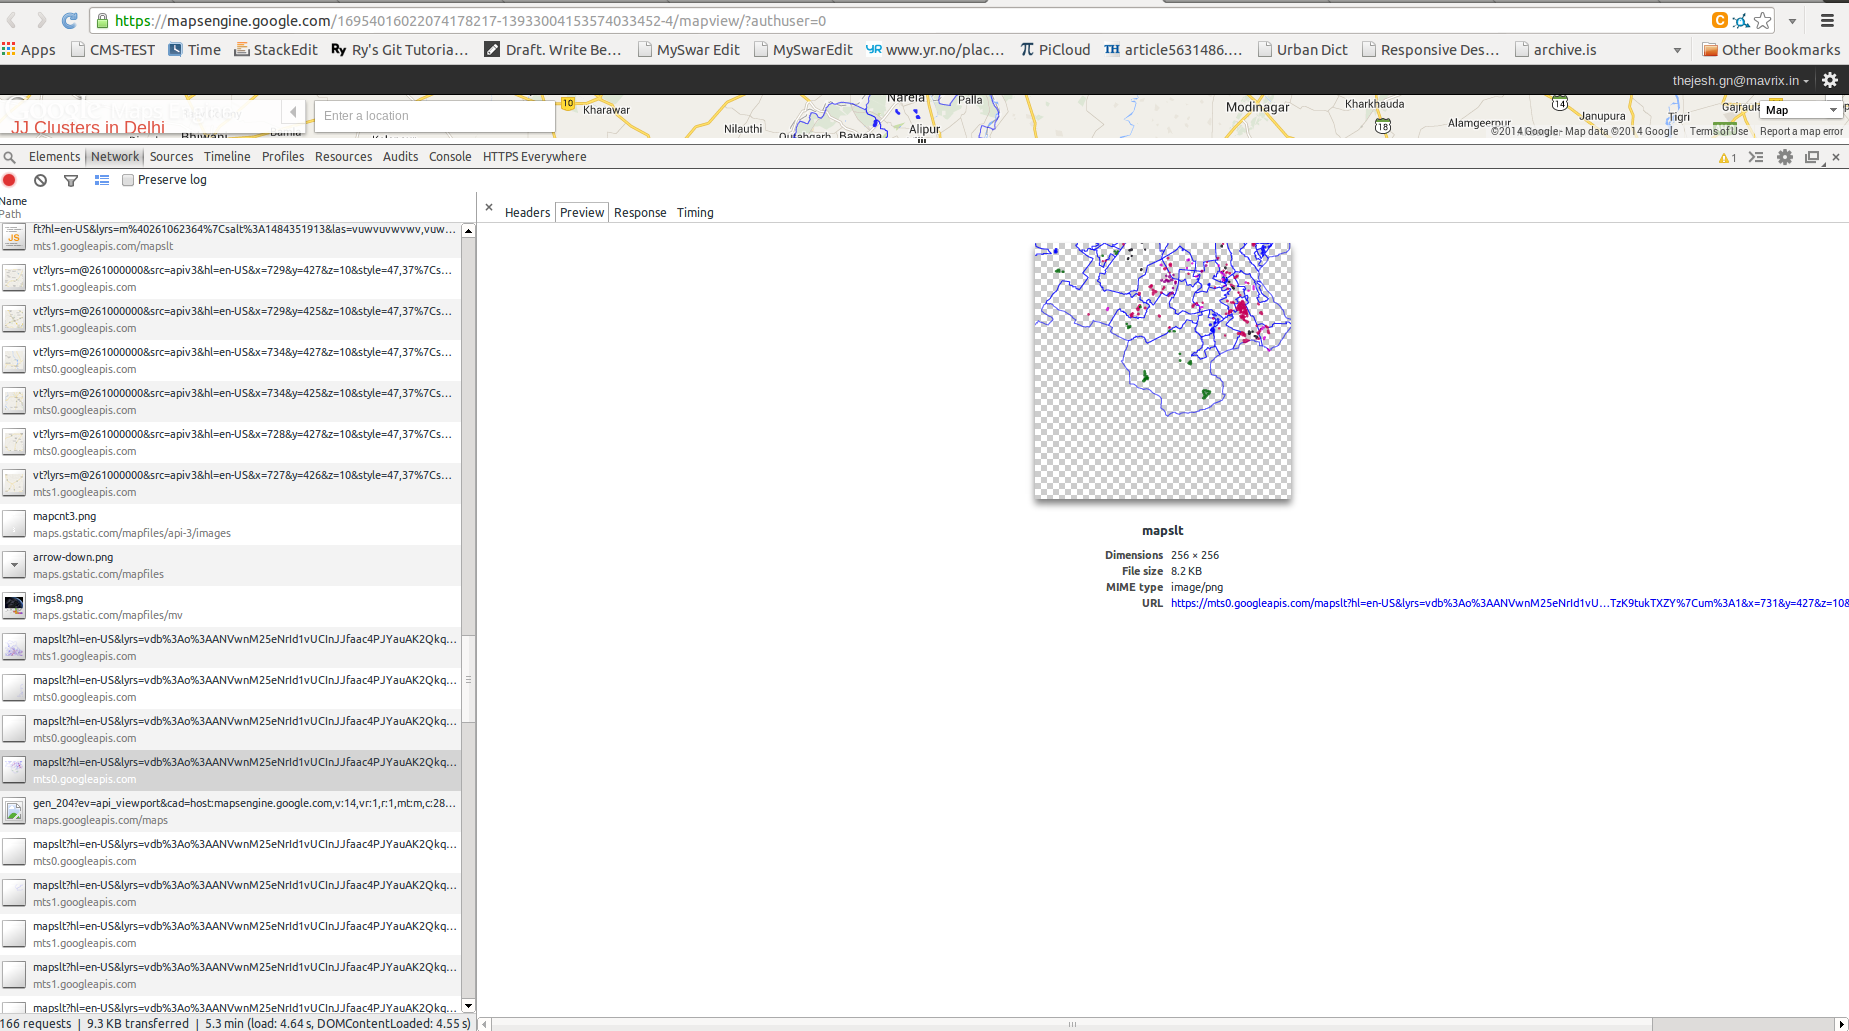Click the browser forward arrow
Image resolution: width=1849 pixels, height=1031 pixels.
pos(41,20)
